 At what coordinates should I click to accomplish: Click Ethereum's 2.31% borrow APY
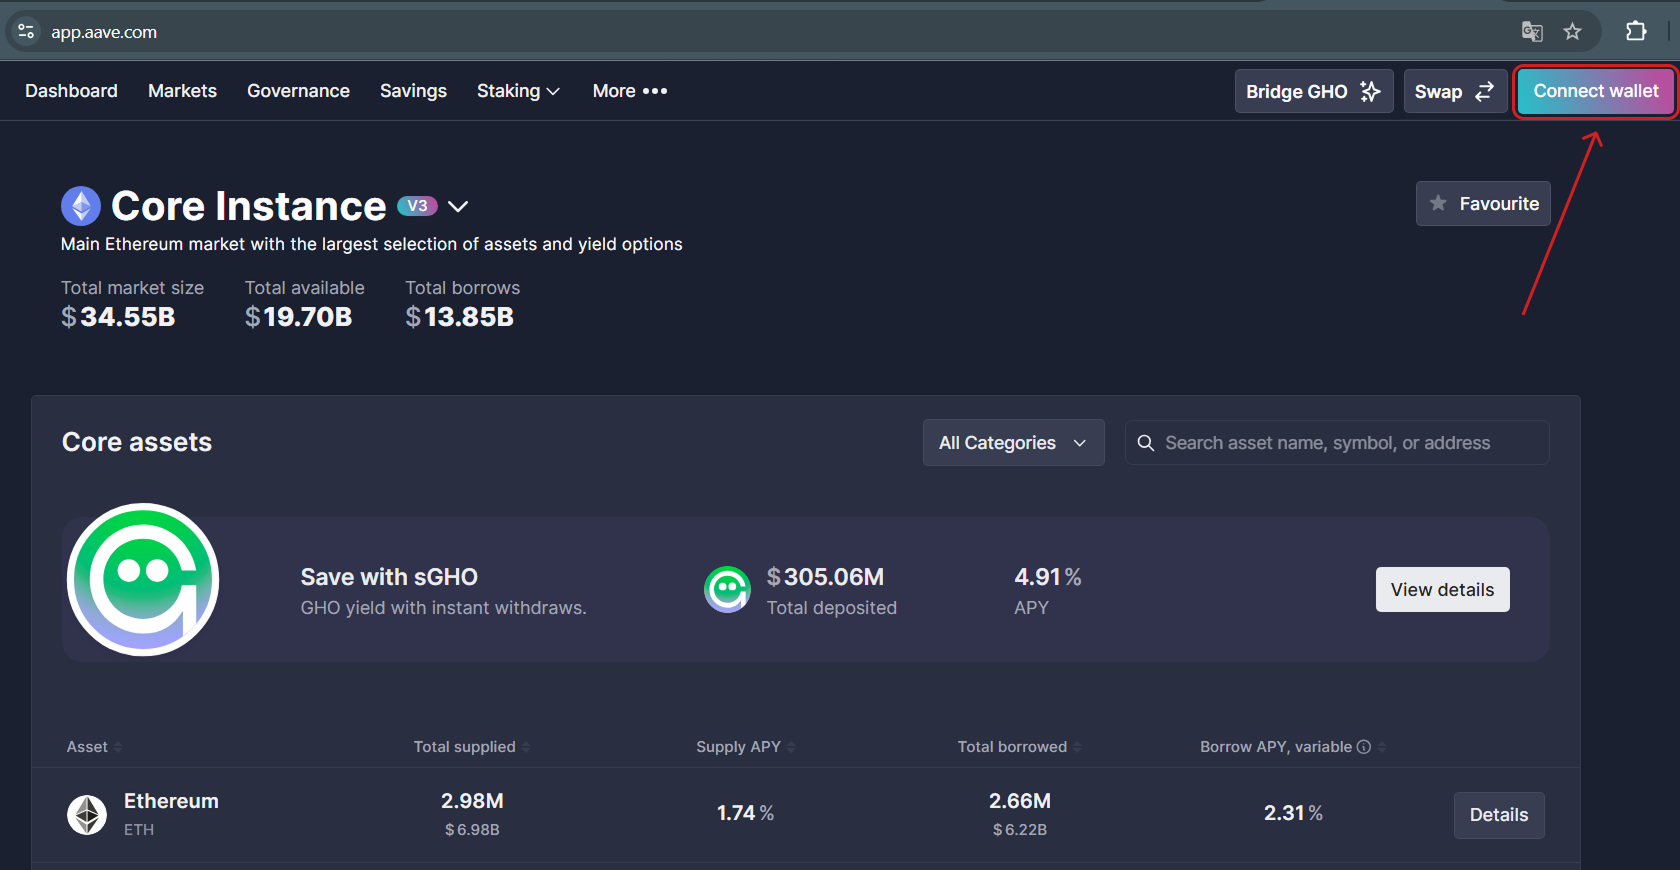click(1293, 813)
